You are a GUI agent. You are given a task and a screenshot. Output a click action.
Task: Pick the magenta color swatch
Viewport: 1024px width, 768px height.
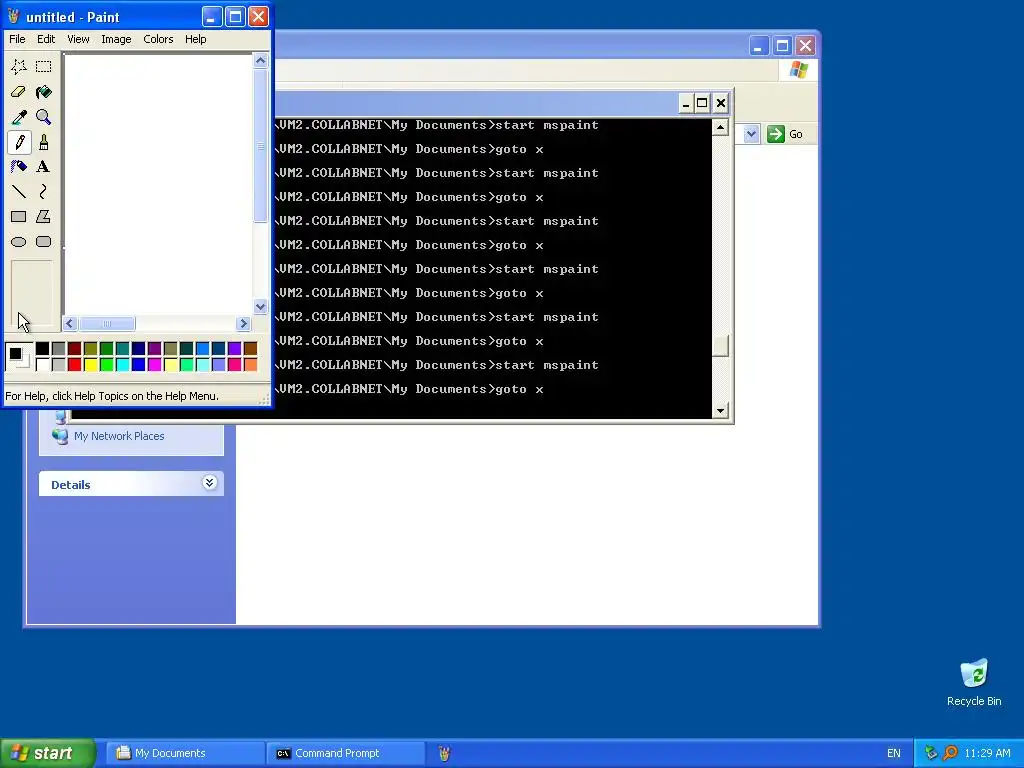coord(154,364)
